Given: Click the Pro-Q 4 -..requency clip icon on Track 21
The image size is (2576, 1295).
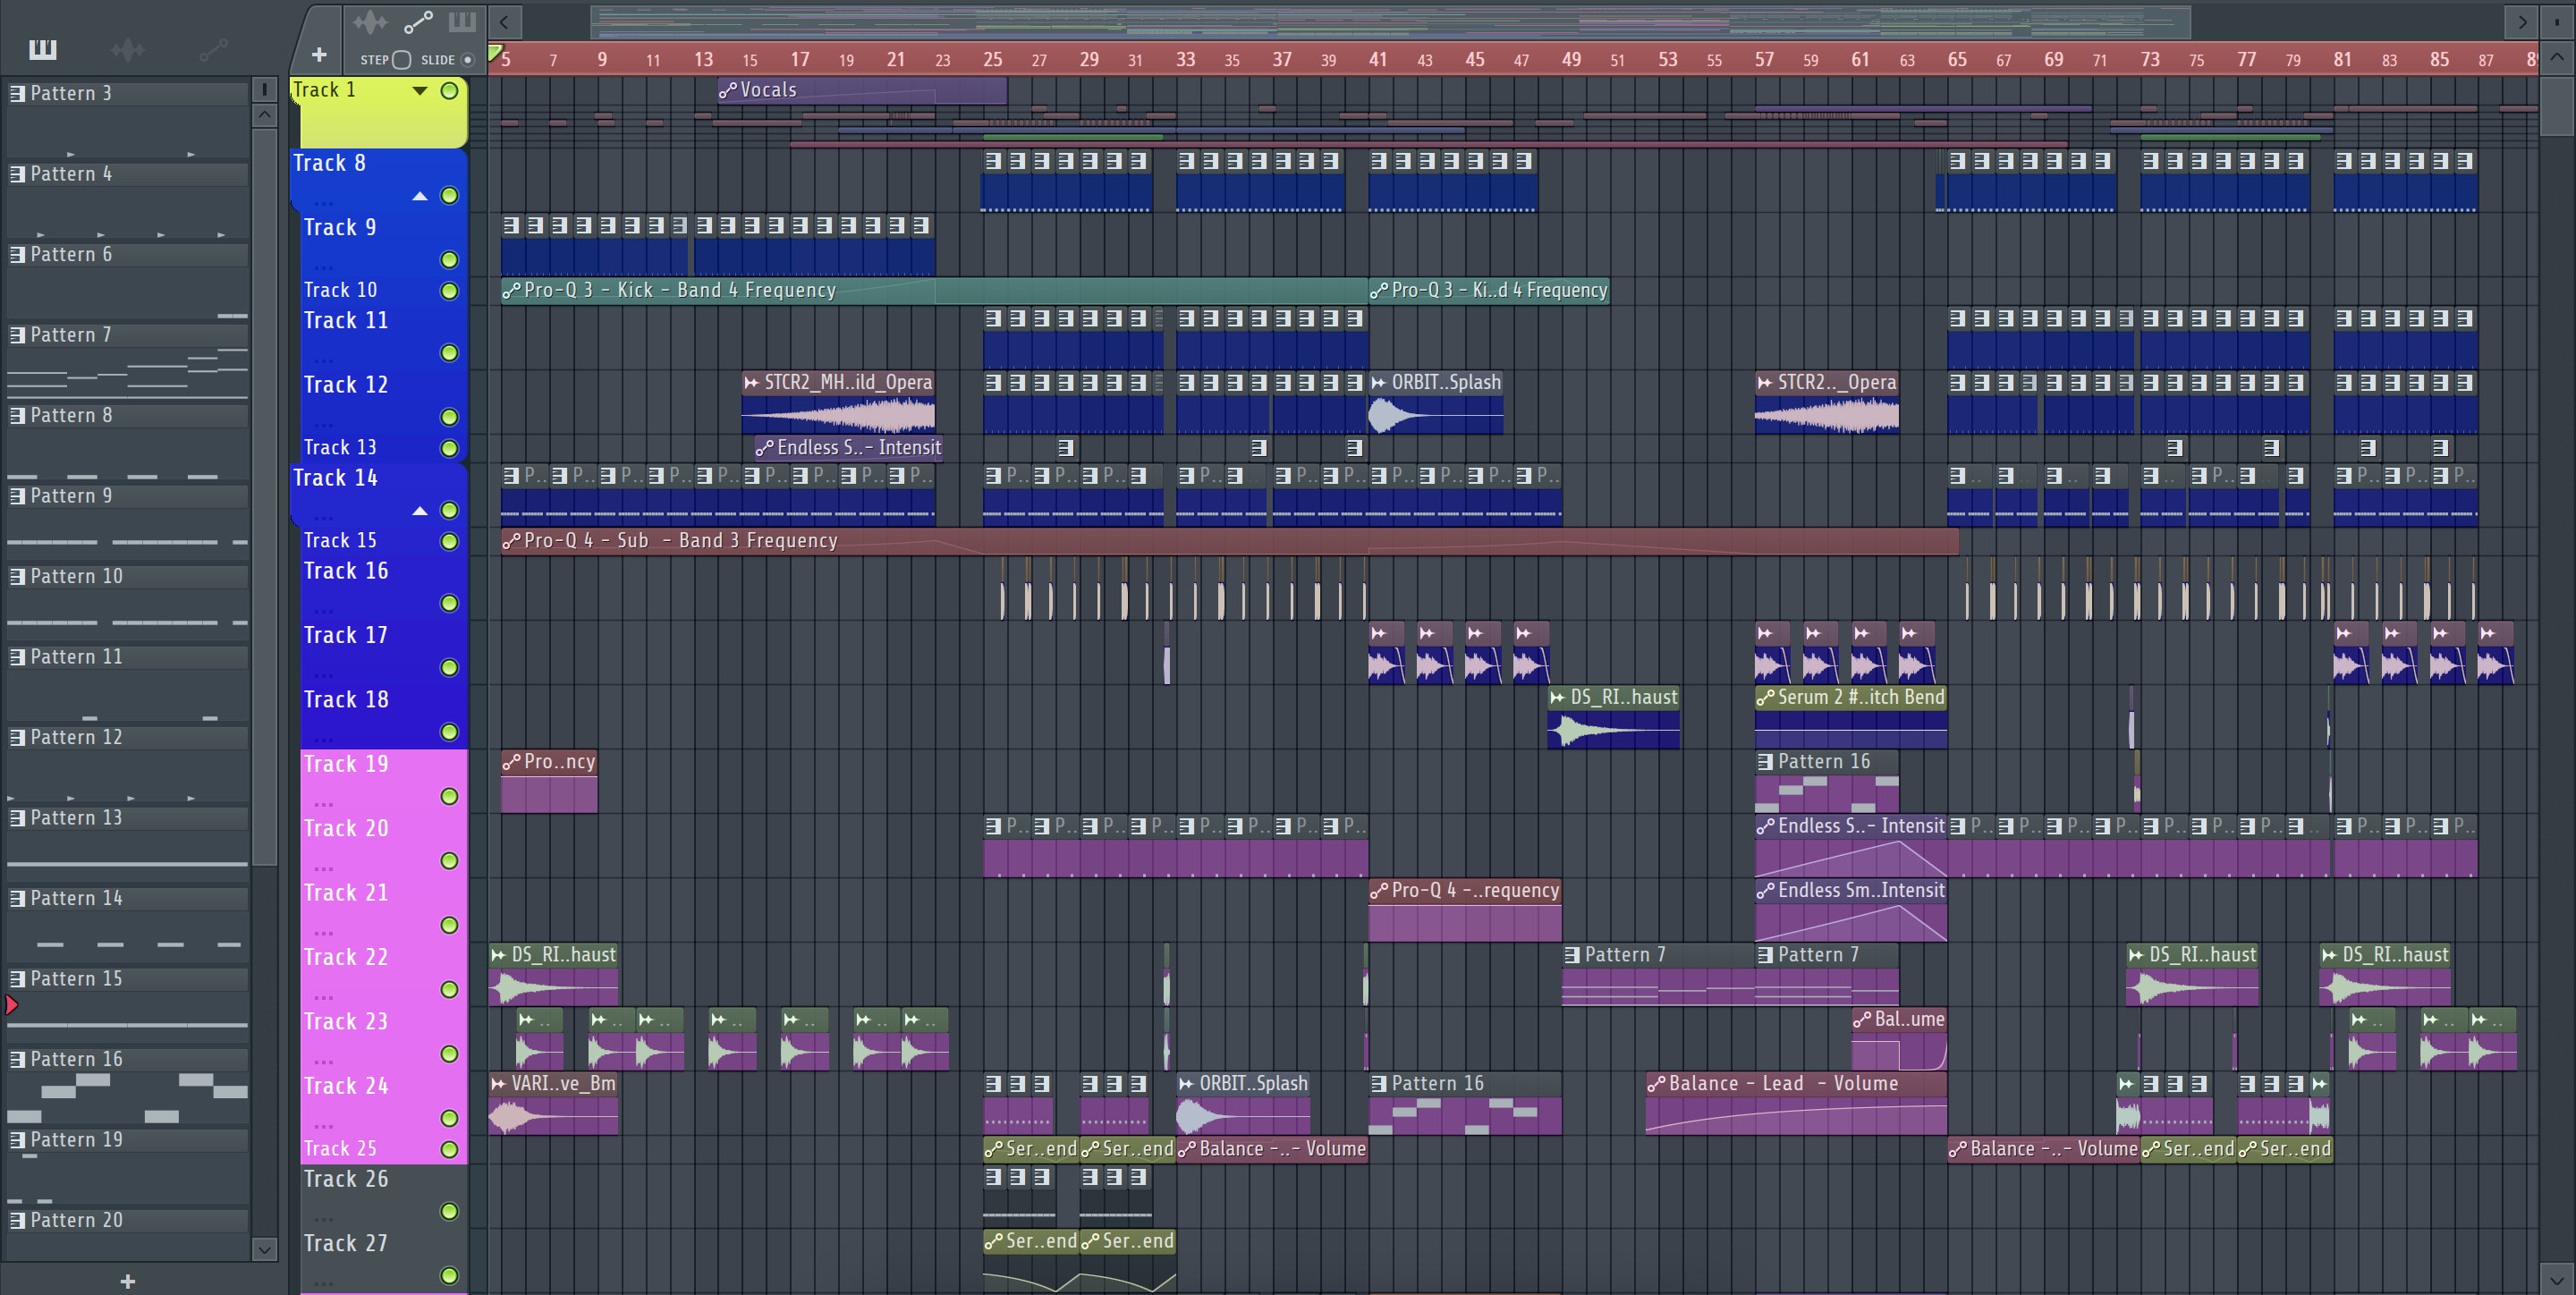Looking at the screenshot, I should 1379,890.
